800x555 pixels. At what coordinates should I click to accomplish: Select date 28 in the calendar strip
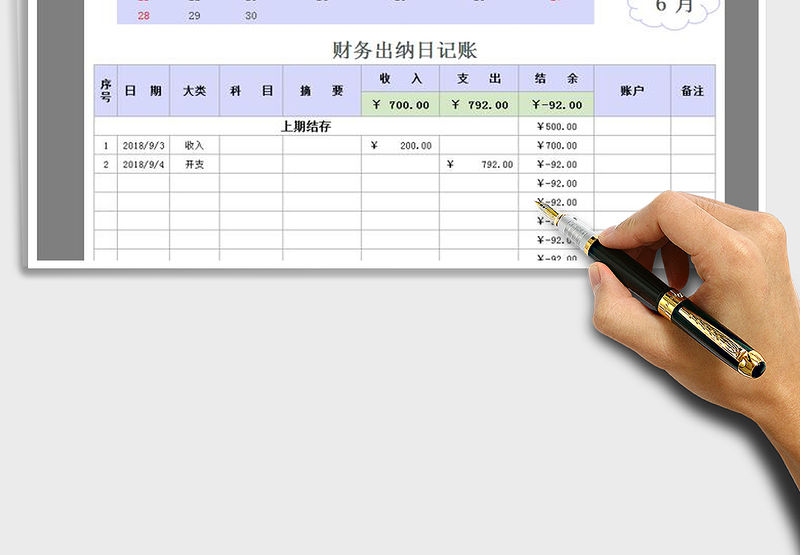tap(143, 16)
